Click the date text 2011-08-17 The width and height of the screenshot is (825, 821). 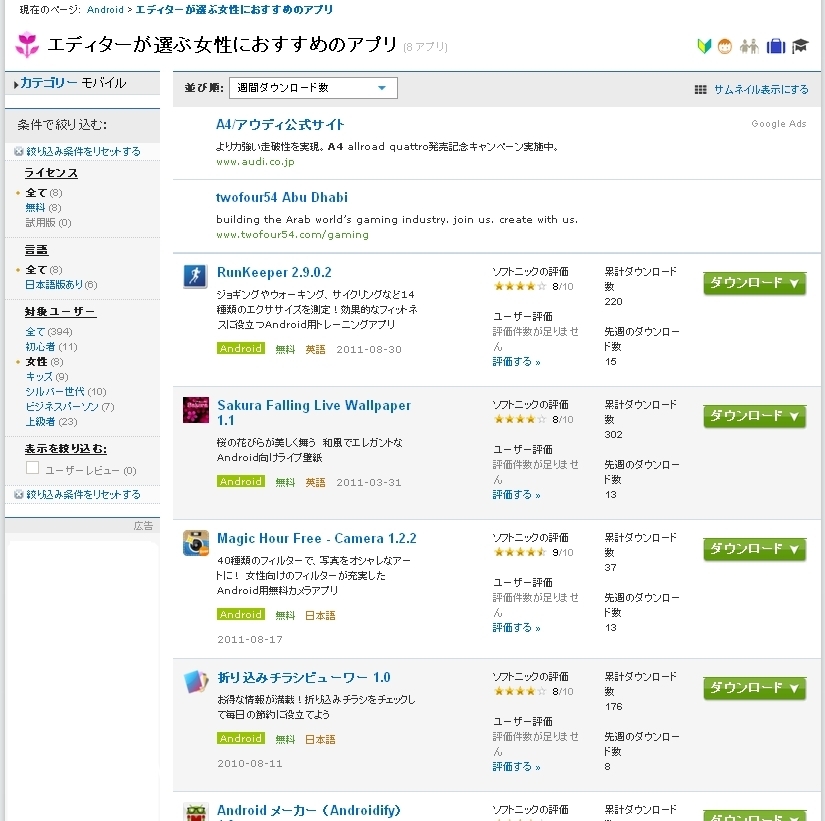249,639
